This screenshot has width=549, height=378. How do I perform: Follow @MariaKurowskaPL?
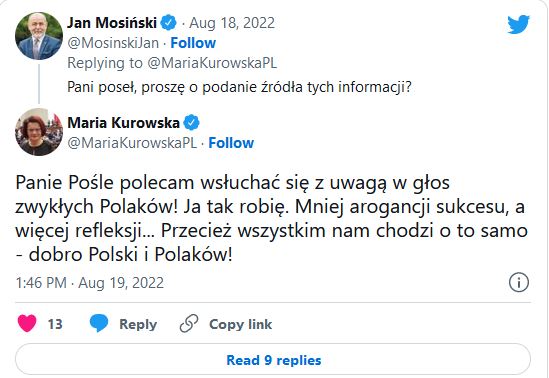(x=231, y=143)
